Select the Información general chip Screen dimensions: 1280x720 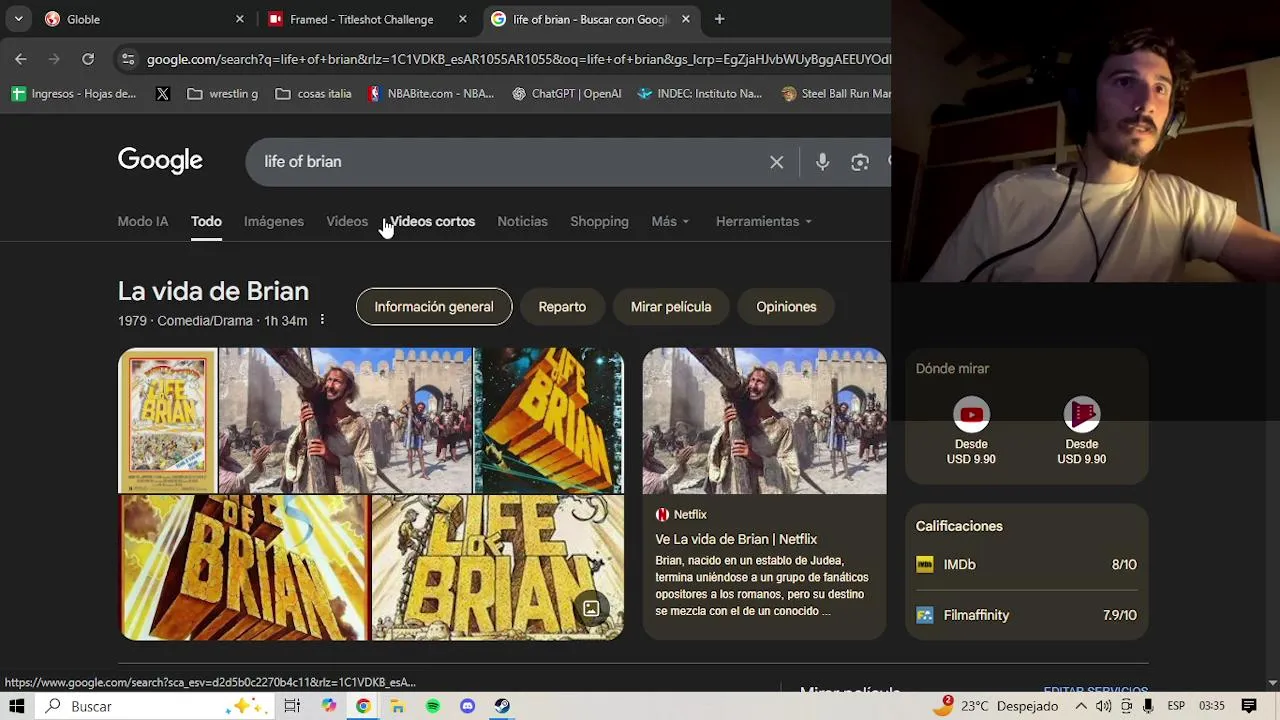click(434, 307)
